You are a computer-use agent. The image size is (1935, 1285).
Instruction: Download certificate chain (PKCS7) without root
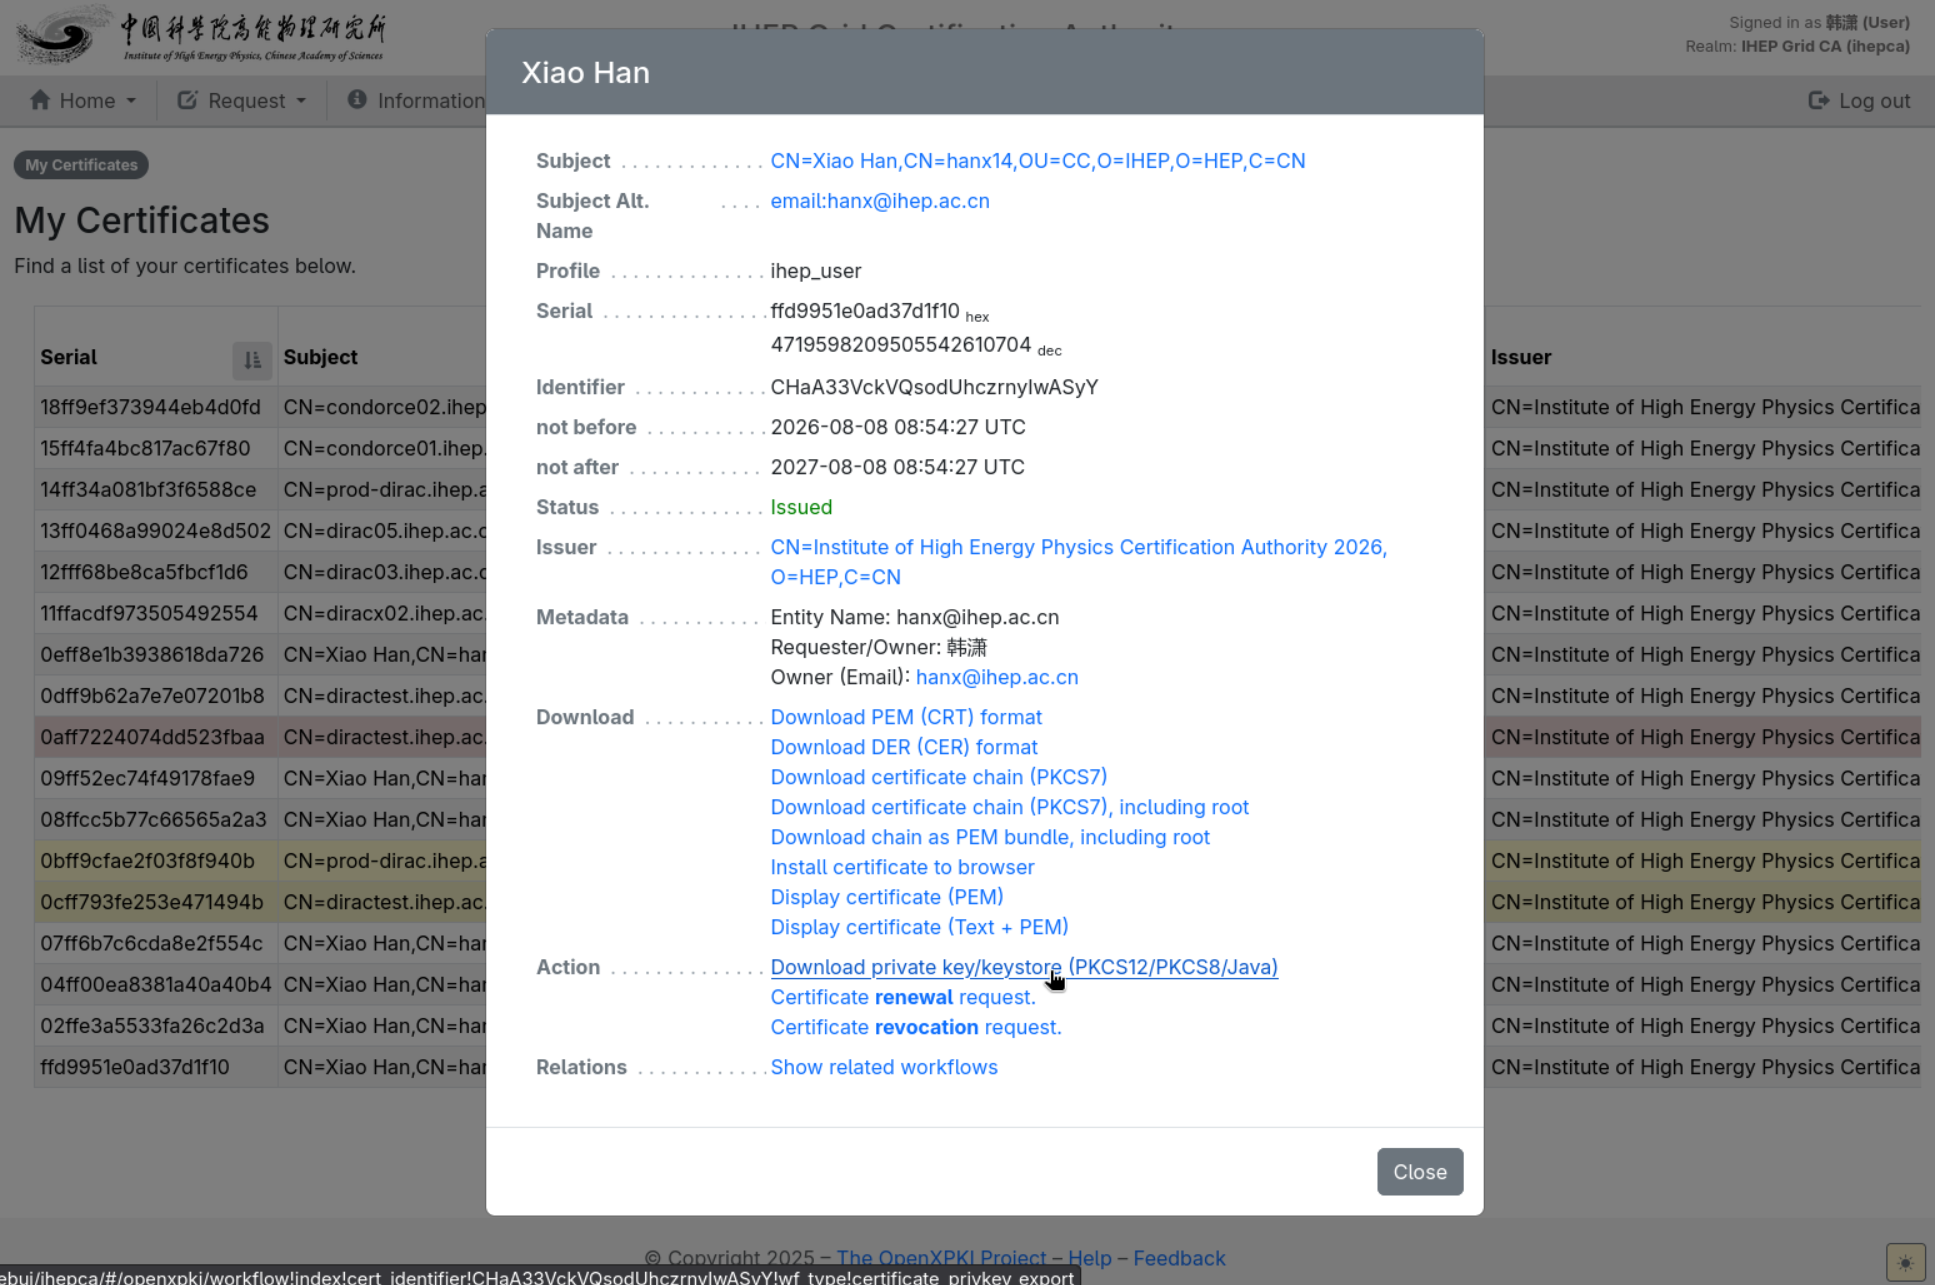pyautogui.click(x=938, y=777)
